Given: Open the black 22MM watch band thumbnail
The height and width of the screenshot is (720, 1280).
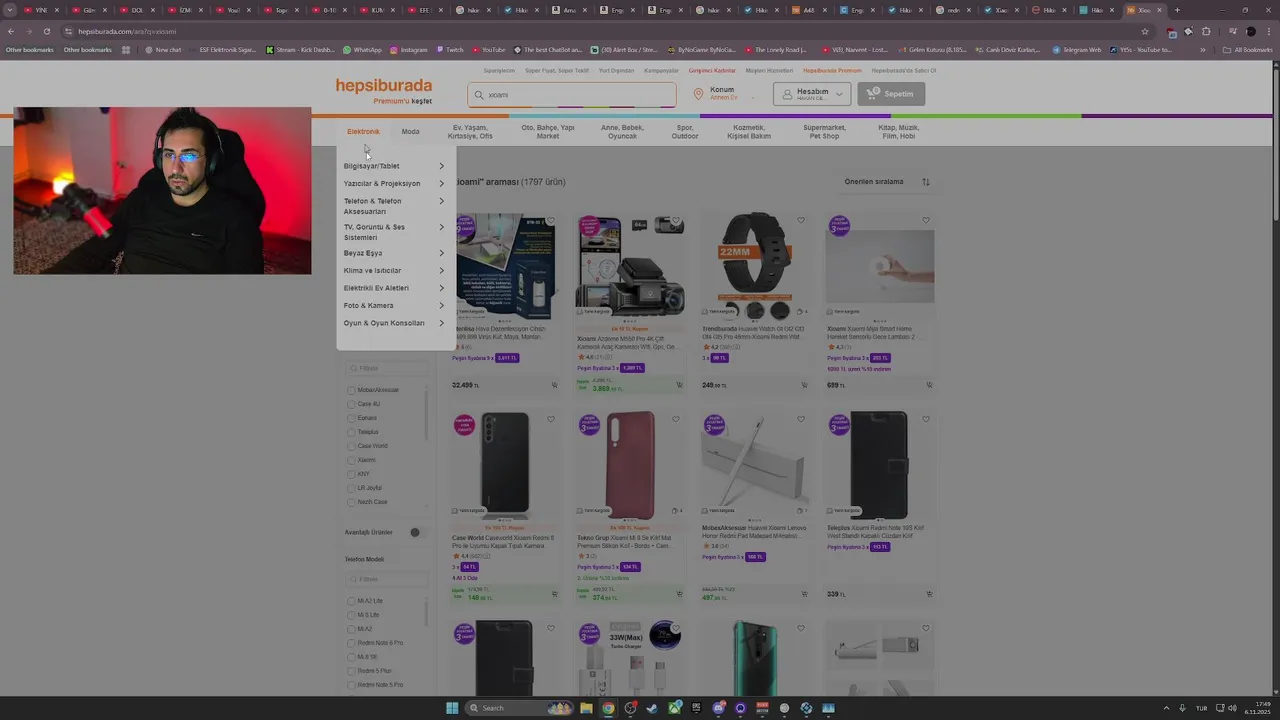Looking at the screenshot, I should (754, 264).
